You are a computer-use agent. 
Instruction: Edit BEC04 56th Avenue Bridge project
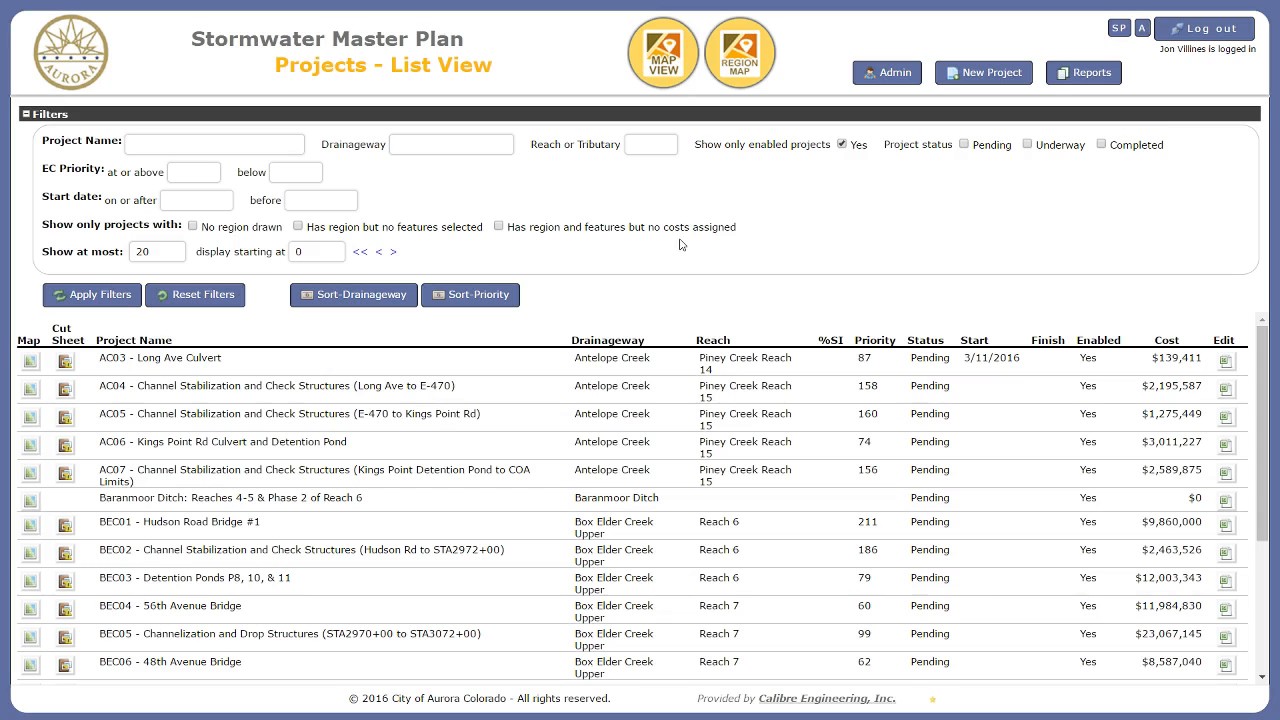click(x=1226, y=609)
